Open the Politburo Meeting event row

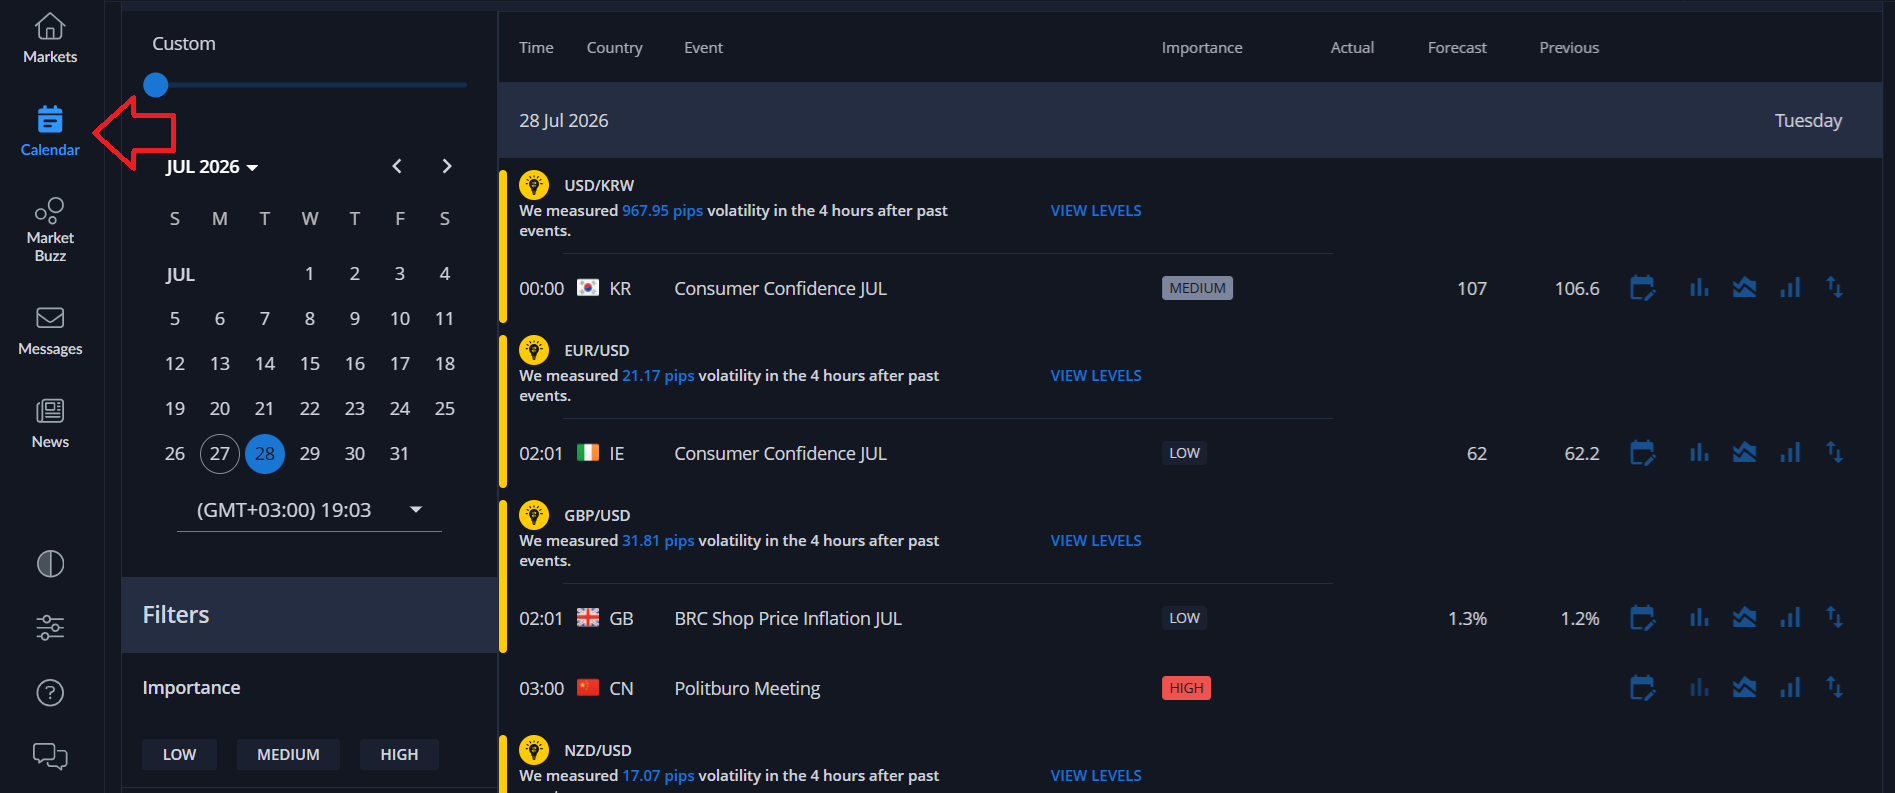pyautogui.click(x=1190, y=688)
